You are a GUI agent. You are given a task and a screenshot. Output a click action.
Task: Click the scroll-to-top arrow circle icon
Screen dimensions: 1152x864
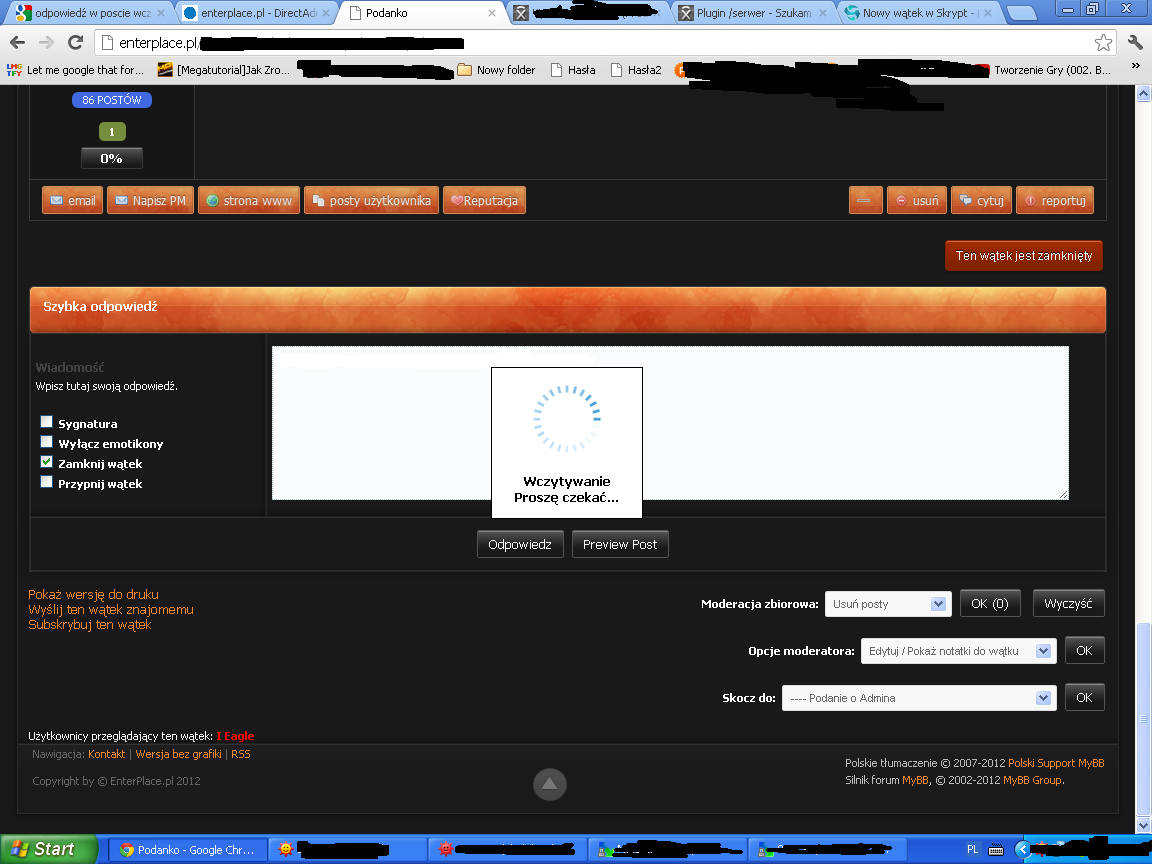[550, 784]
